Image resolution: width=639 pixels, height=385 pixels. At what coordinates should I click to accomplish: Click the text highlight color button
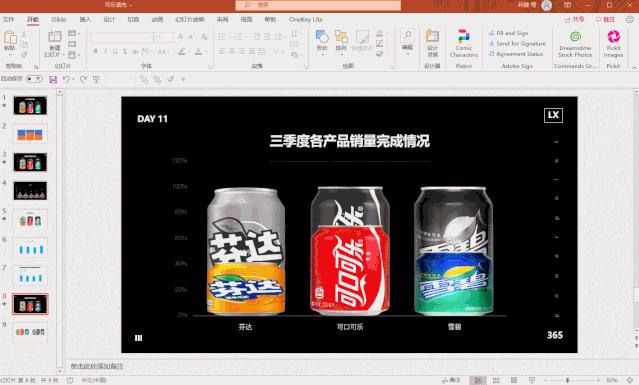[x=182, y=51]
